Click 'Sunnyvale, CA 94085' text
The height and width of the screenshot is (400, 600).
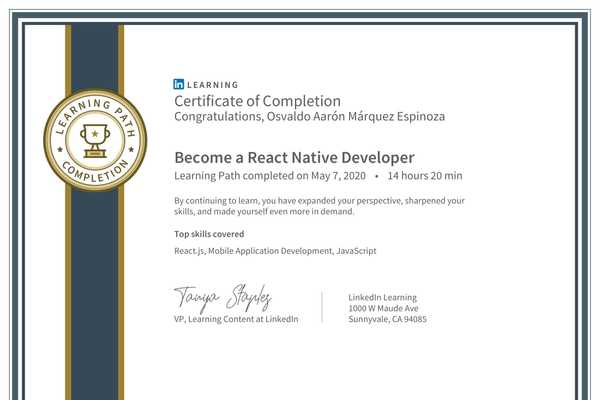[387, 319]
